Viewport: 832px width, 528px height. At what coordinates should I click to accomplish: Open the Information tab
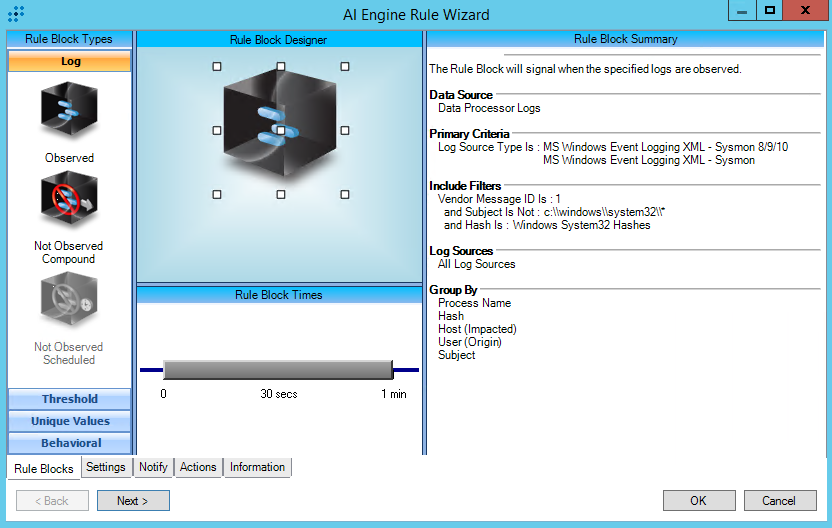tap(257, 467)
